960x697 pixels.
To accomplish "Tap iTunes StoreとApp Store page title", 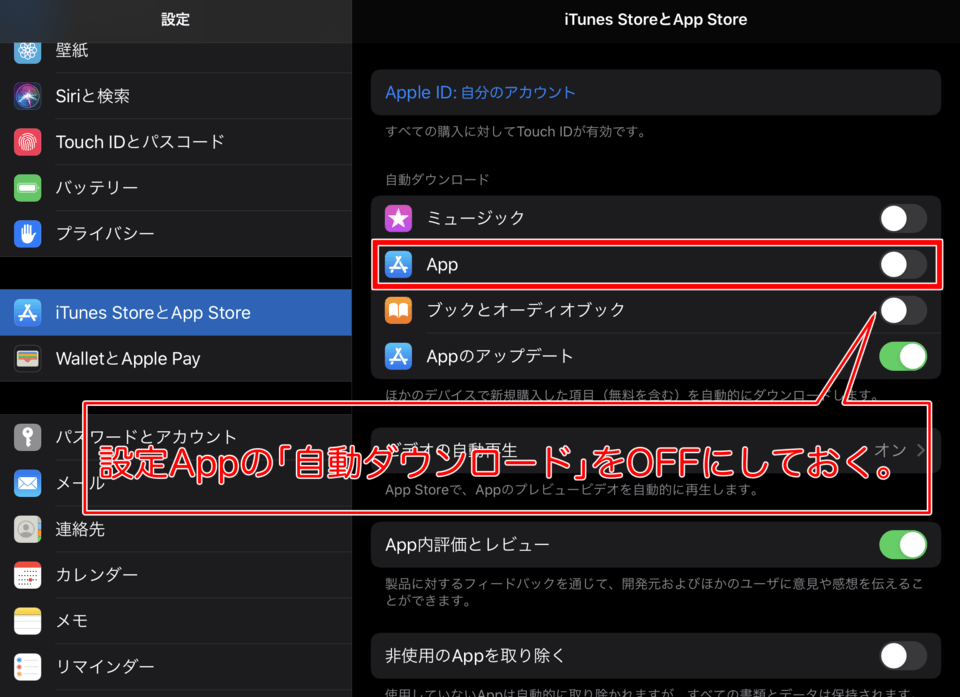I will tap(656, 20).
